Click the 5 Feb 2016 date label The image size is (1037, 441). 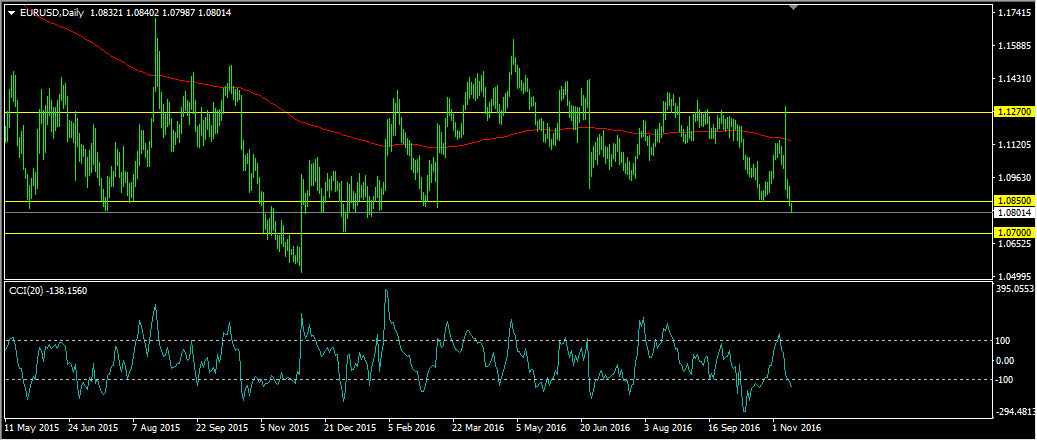pyautogui.click(x=413, y=428)
